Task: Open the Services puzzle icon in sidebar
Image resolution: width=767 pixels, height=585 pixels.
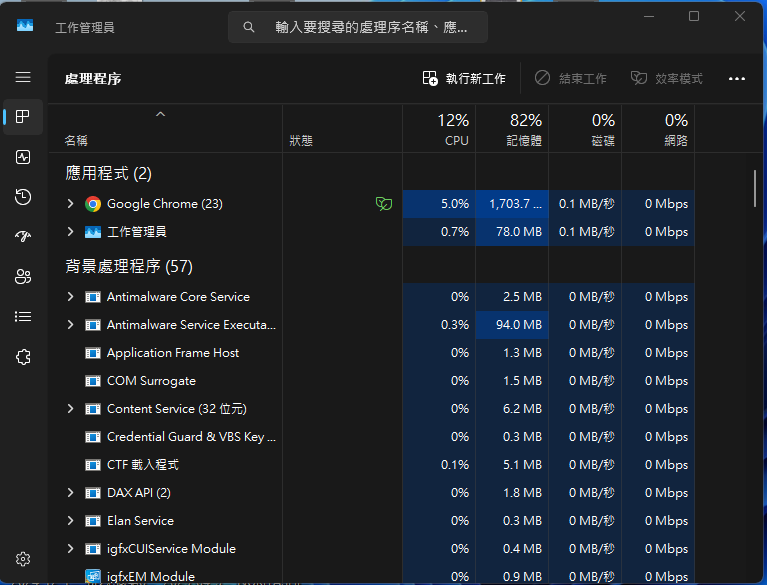Action: [x=23, y=357]
